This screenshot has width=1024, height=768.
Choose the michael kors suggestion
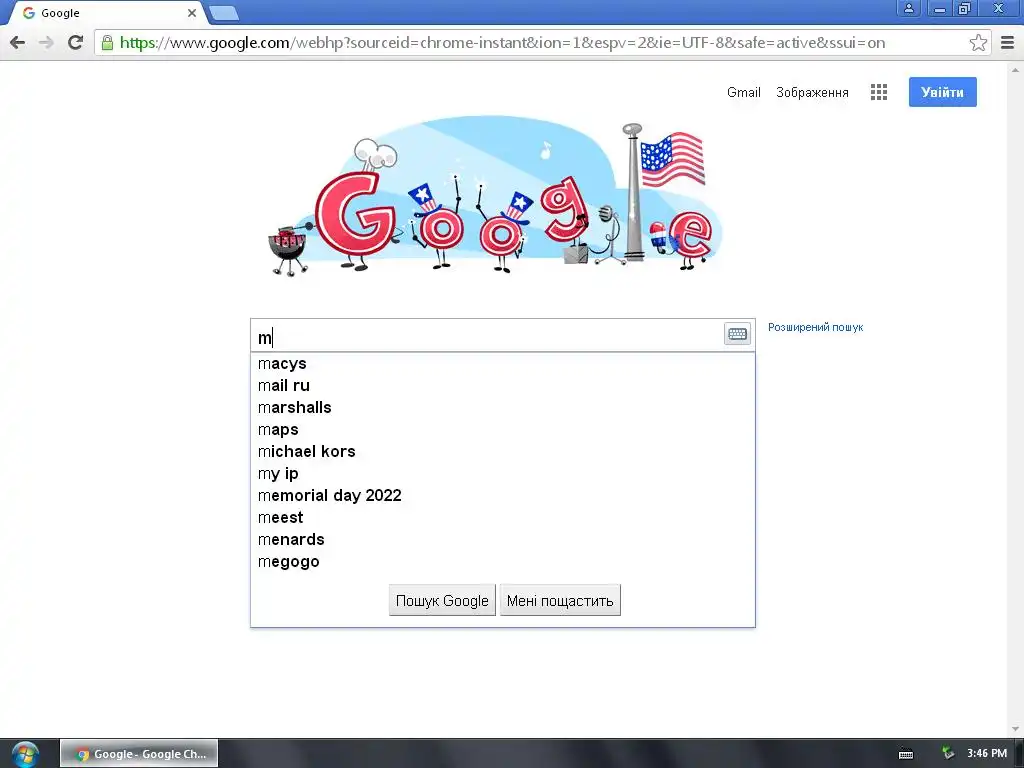[503, 452]
